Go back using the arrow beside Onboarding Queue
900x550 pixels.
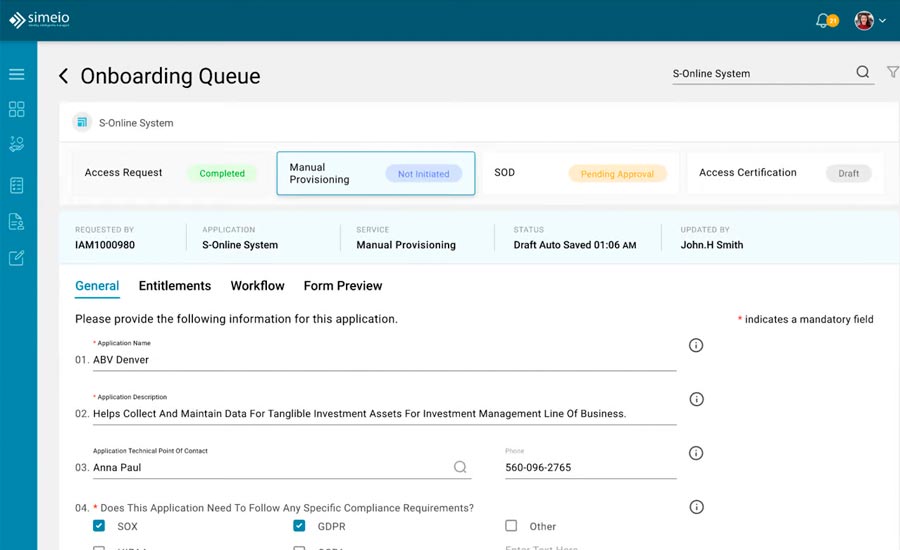[64, 76]
